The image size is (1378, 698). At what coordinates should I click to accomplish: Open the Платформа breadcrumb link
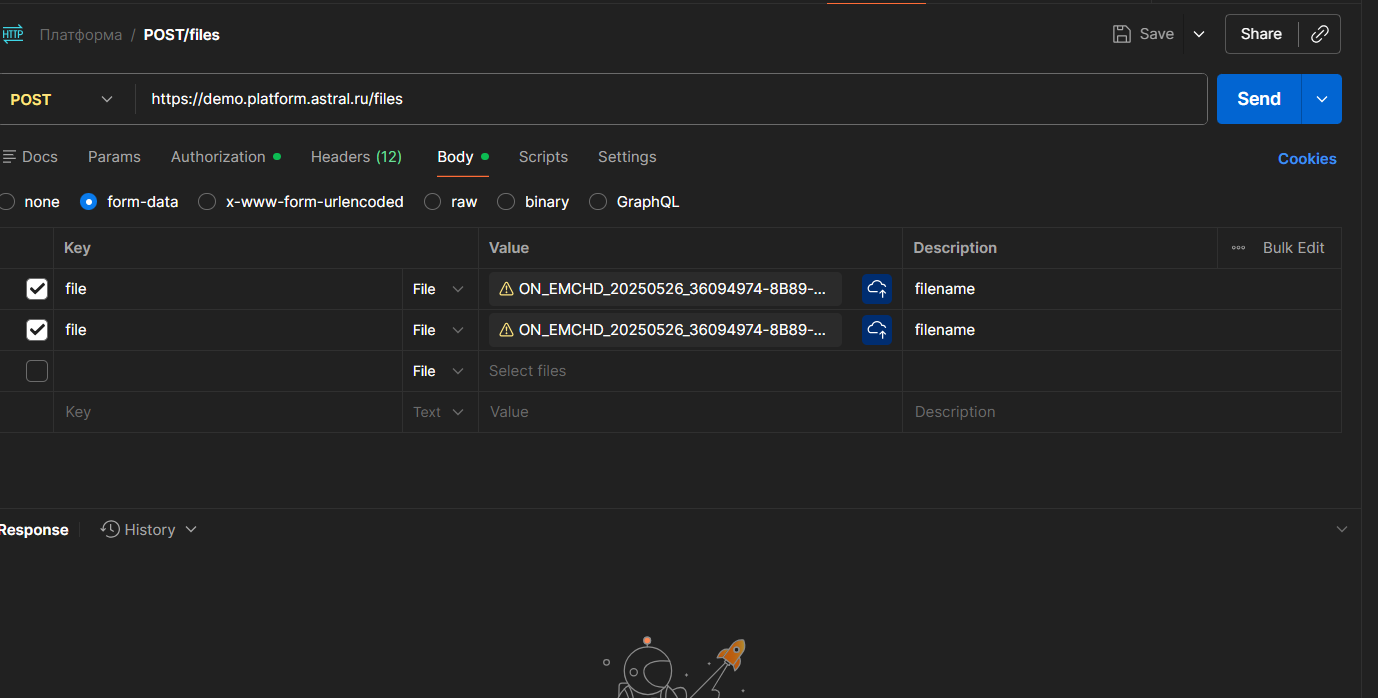click(81, 35)
